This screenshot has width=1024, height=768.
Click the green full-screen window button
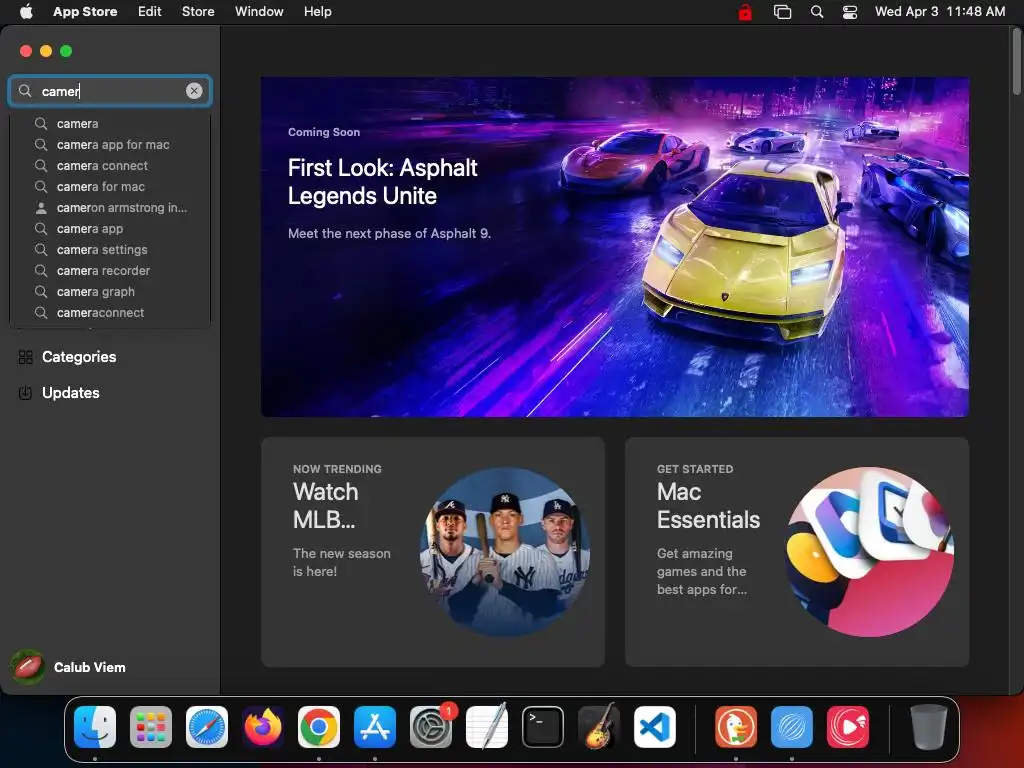(66, 51)
